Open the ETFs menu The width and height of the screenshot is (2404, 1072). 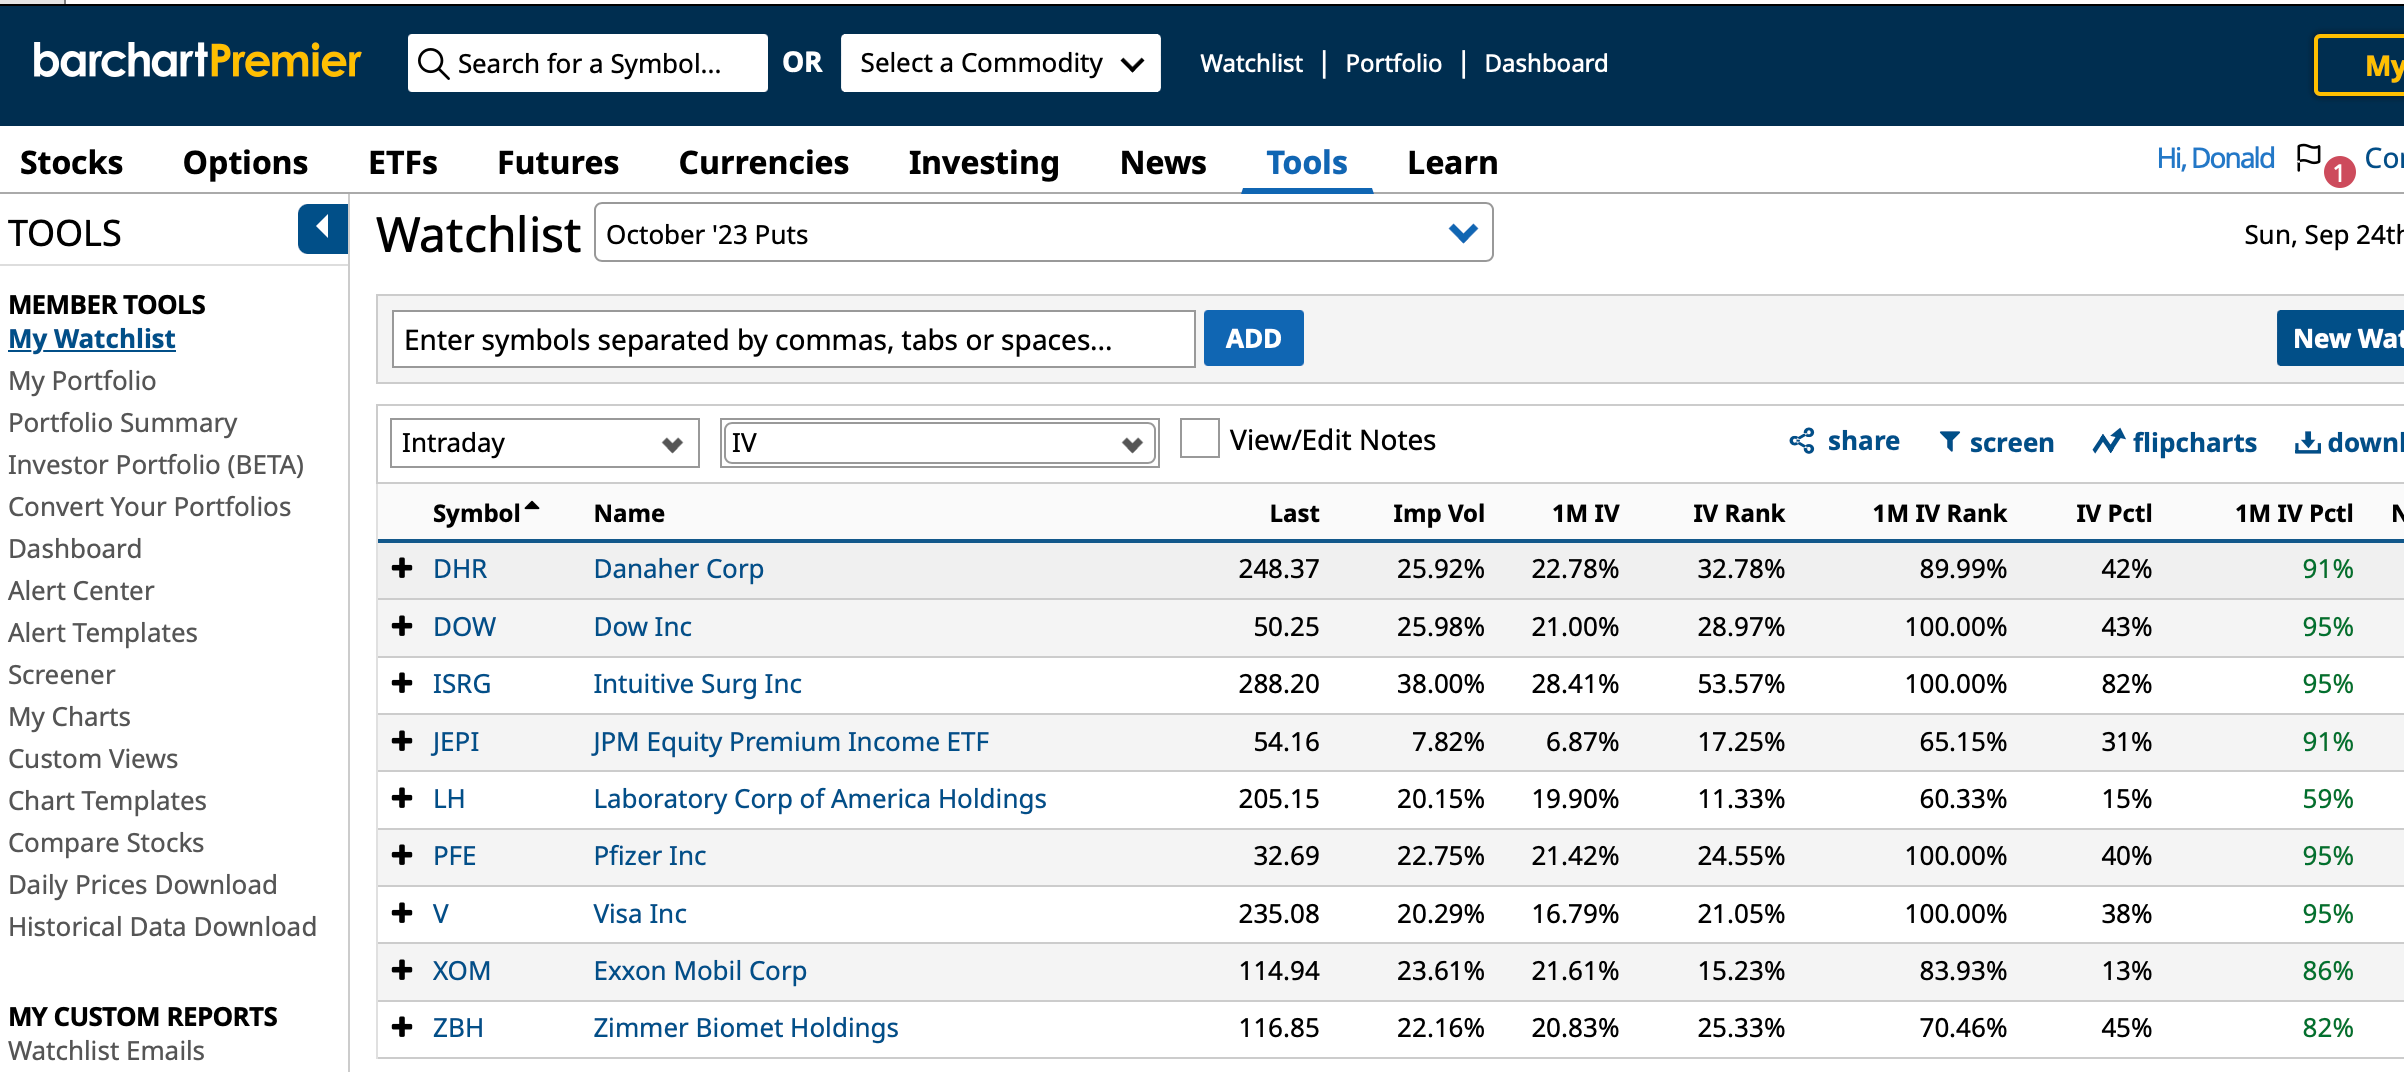[x=403, y=162]
